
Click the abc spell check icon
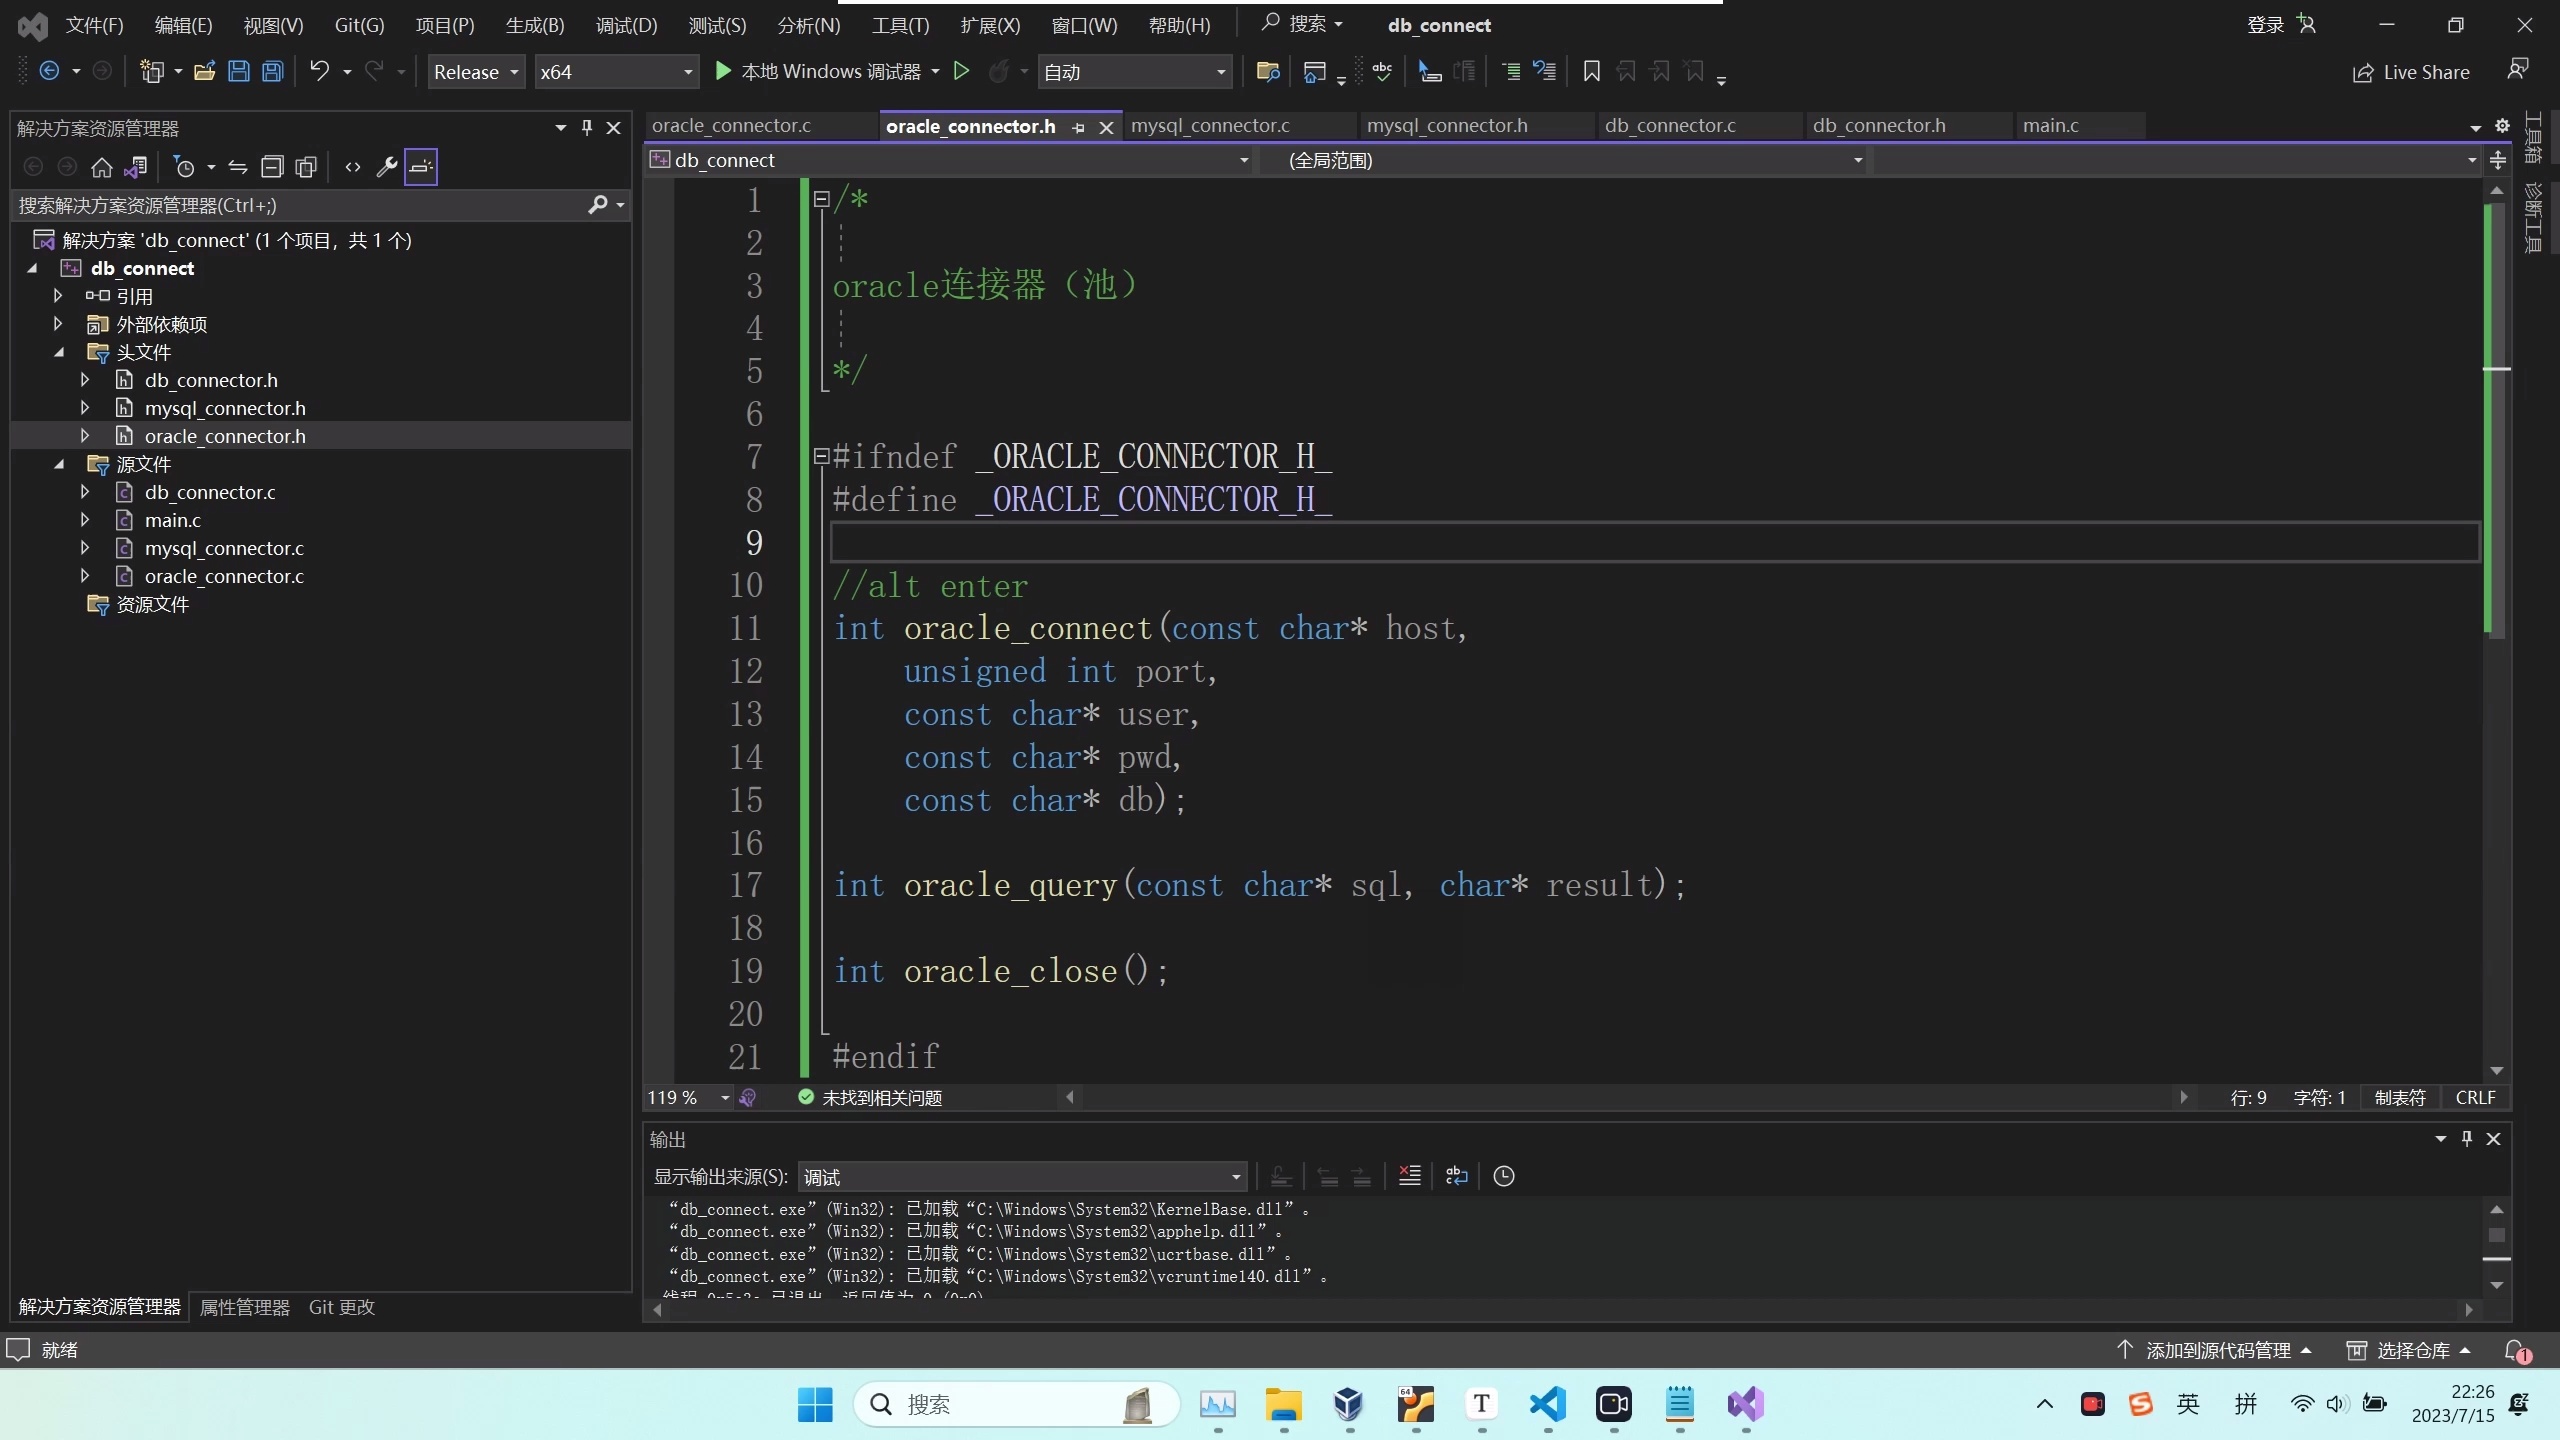point(1382,71)
